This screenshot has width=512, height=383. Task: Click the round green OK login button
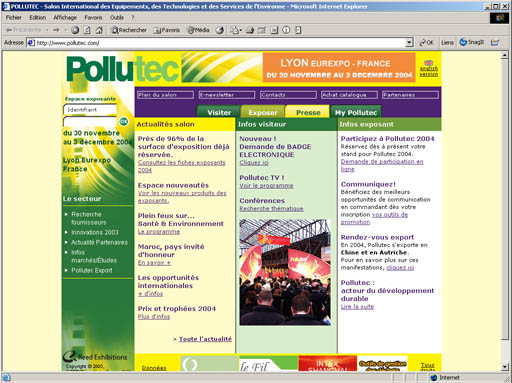click(124, 121)
